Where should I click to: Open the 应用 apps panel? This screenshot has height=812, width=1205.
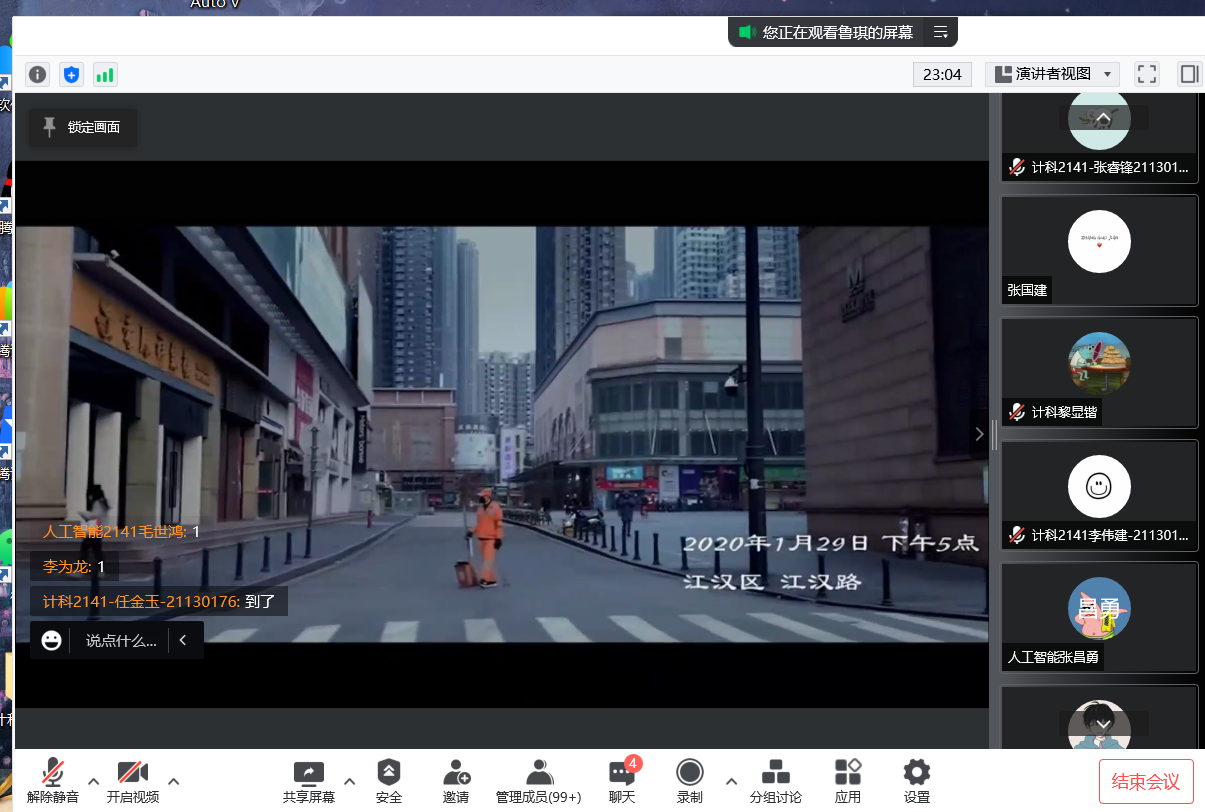coord(848,780)
